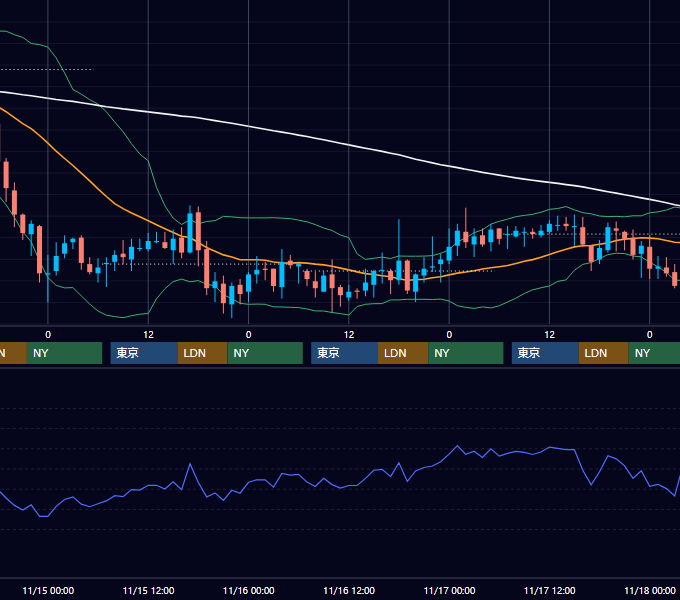Viewport: 680px width, 600px height.
Task: Click the 11/15 12:00 date label
Action: (148, 590)
